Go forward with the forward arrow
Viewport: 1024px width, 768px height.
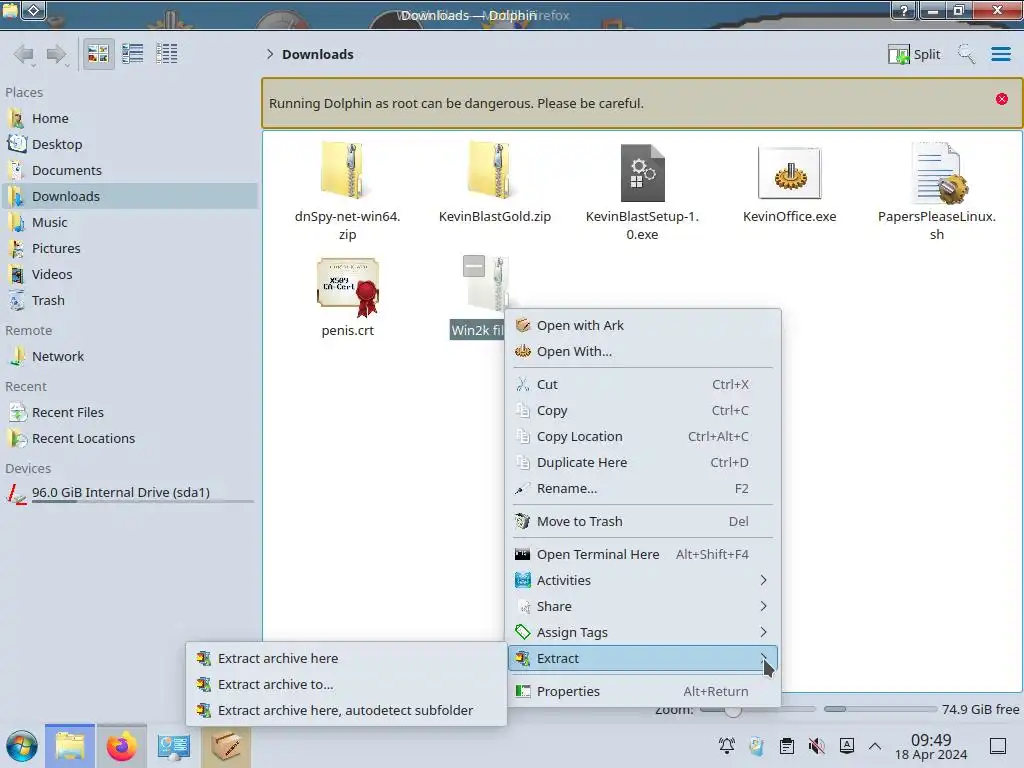pos(57,54)
